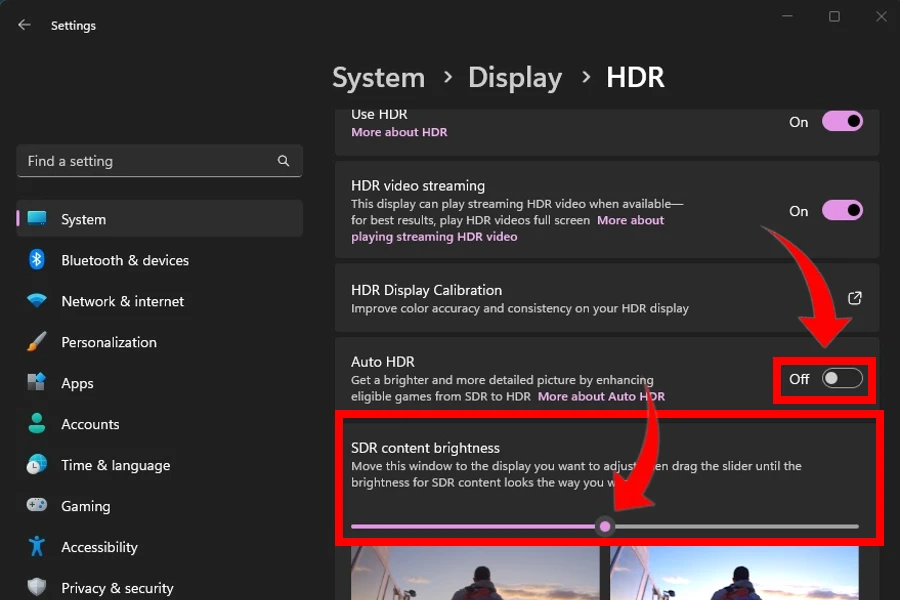This screenshot has height=600, width=900.
Task: Click the Accessibility figure icon
Action: click(37, 546)
